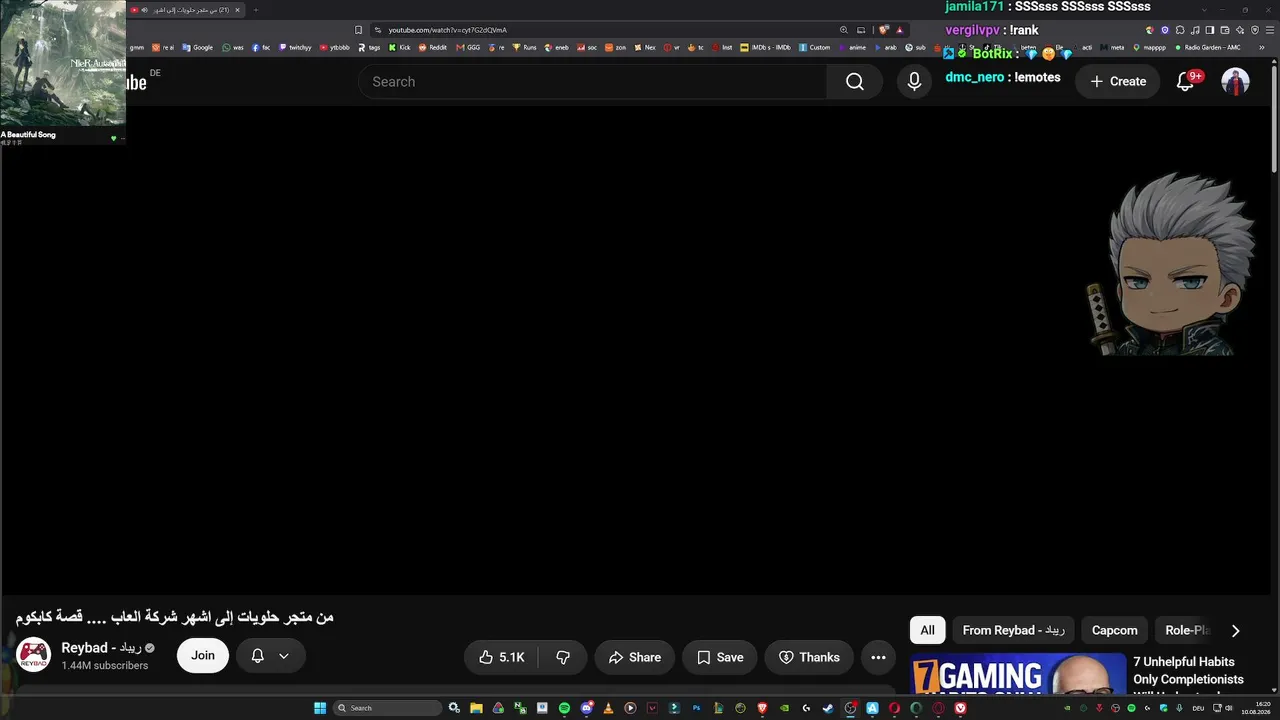Click the browser address bar URL
Image resolution: width=1280 pixels, height=720 pixels.
(x=448, y=30)
